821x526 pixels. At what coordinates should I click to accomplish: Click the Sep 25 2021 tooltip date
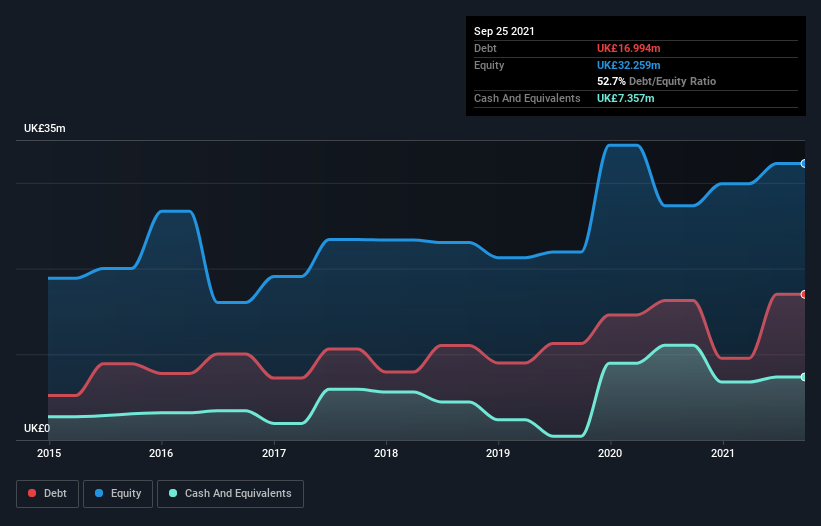504,31
